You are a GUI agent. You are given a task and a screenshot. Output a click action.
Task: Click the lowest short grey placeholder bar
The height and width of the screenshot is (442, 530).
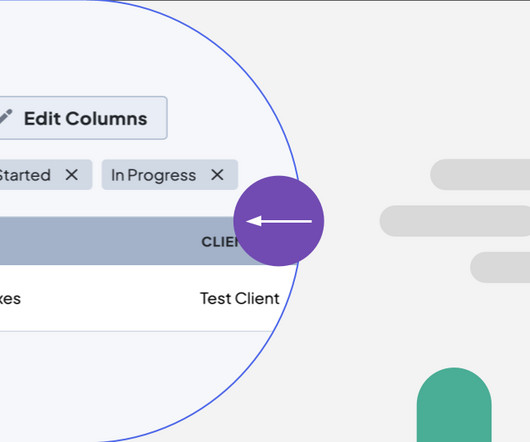500,267
